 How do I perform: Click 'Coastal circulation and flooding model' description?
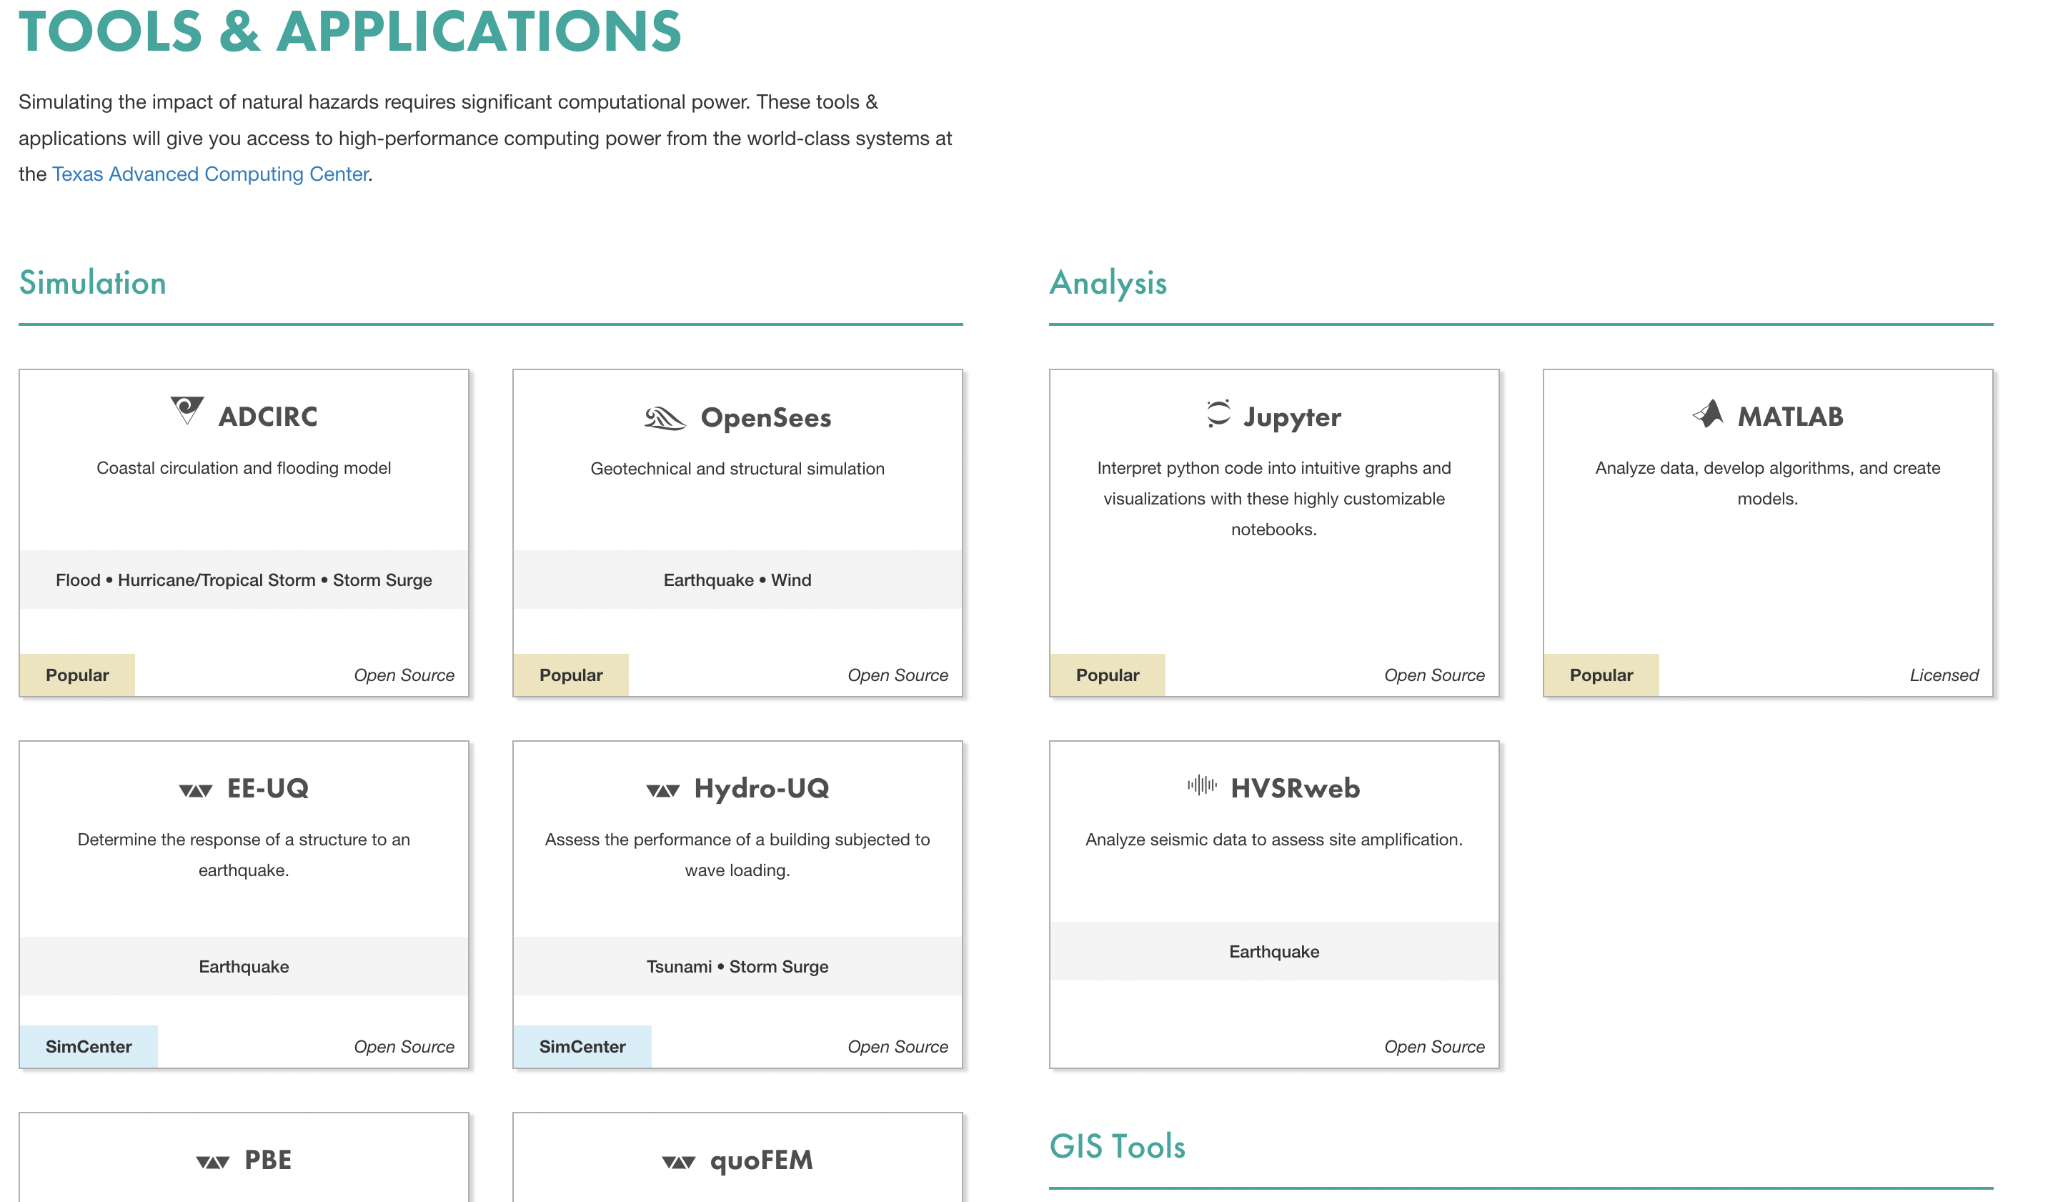(x=244, y=468)
